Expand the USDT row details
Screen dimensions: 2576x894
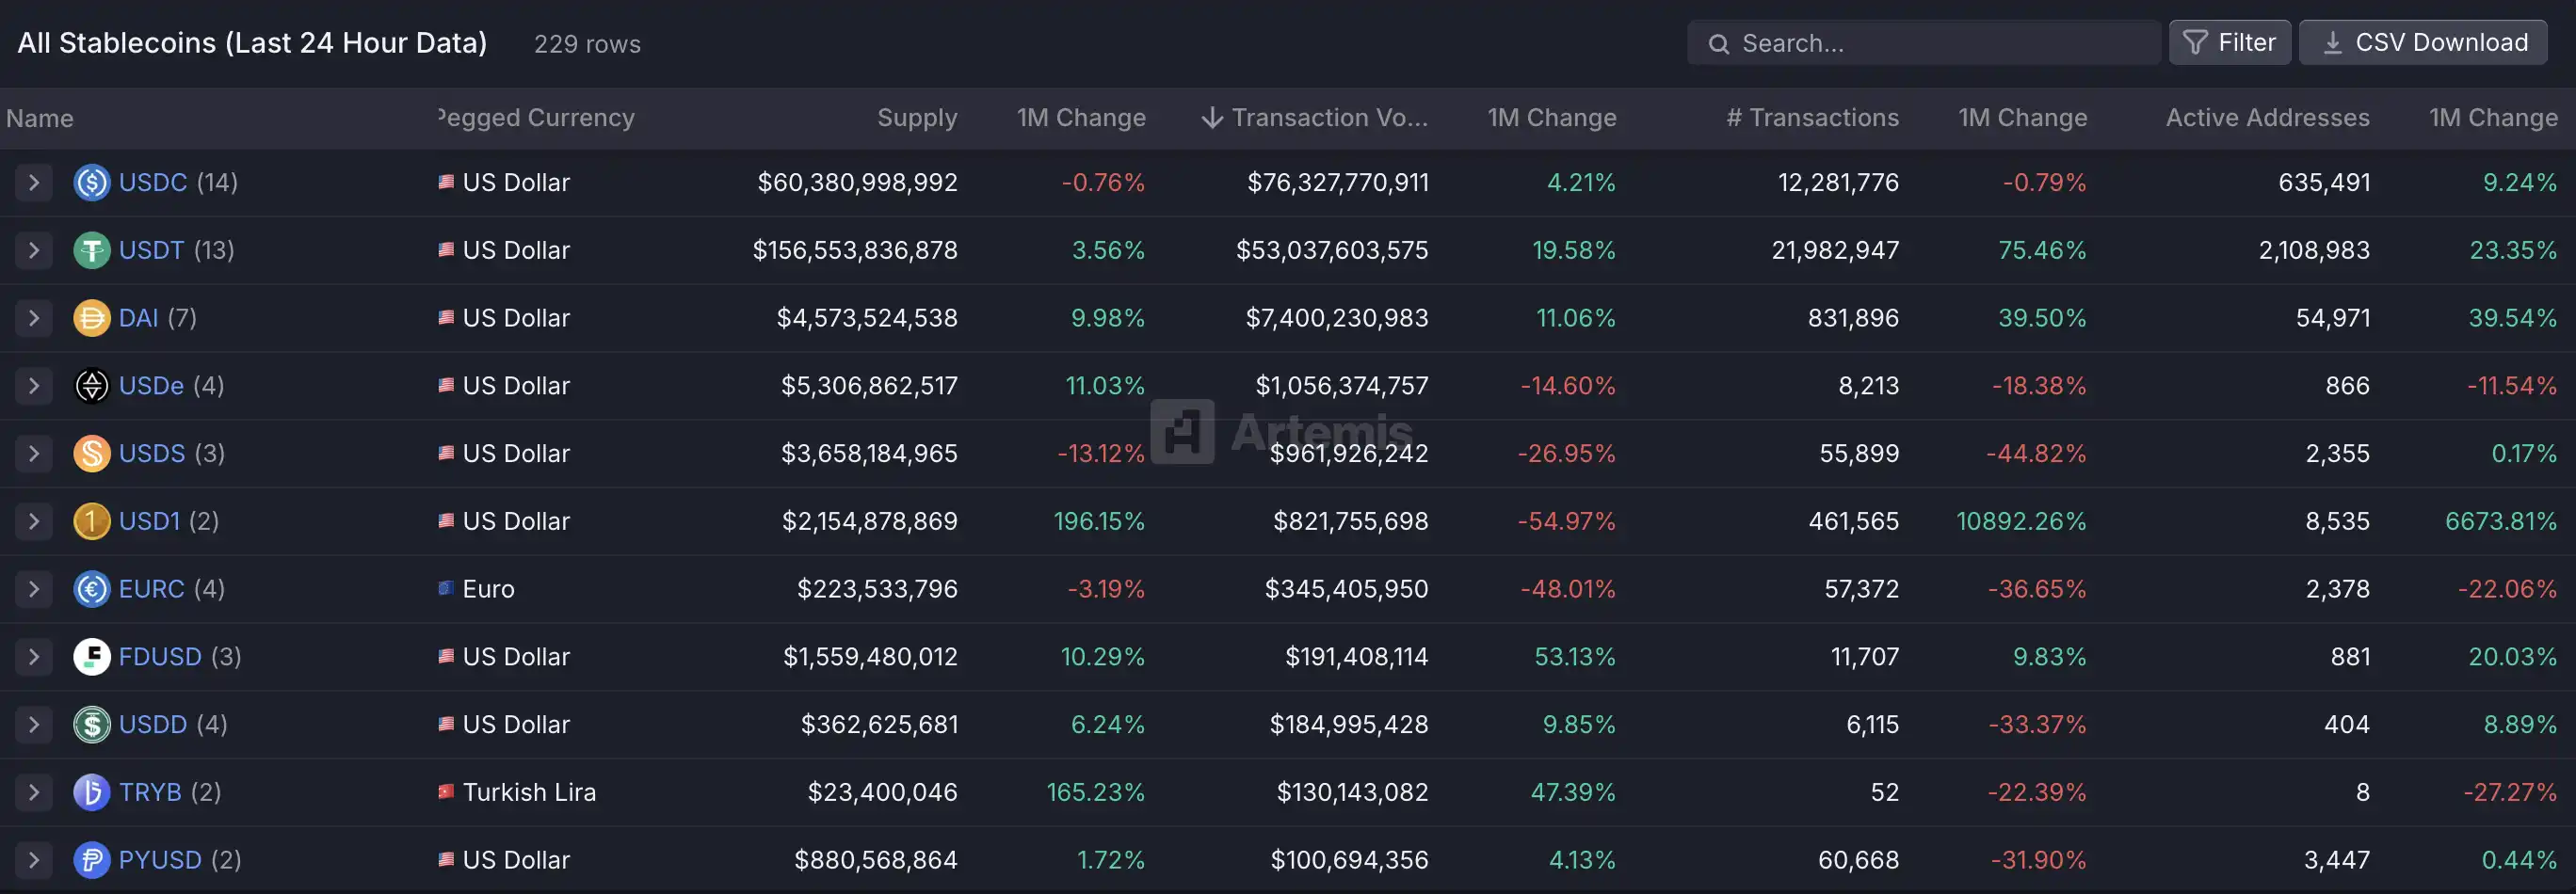point(33,250)
